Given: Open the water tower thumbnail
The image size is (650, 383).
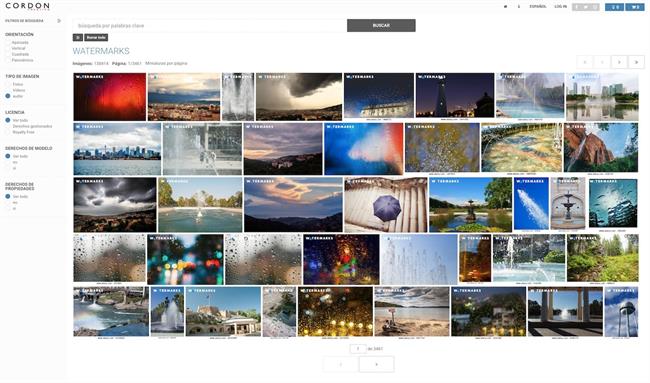Looking at the screenshot, I should pyautogui.click(x=621, y=312).
